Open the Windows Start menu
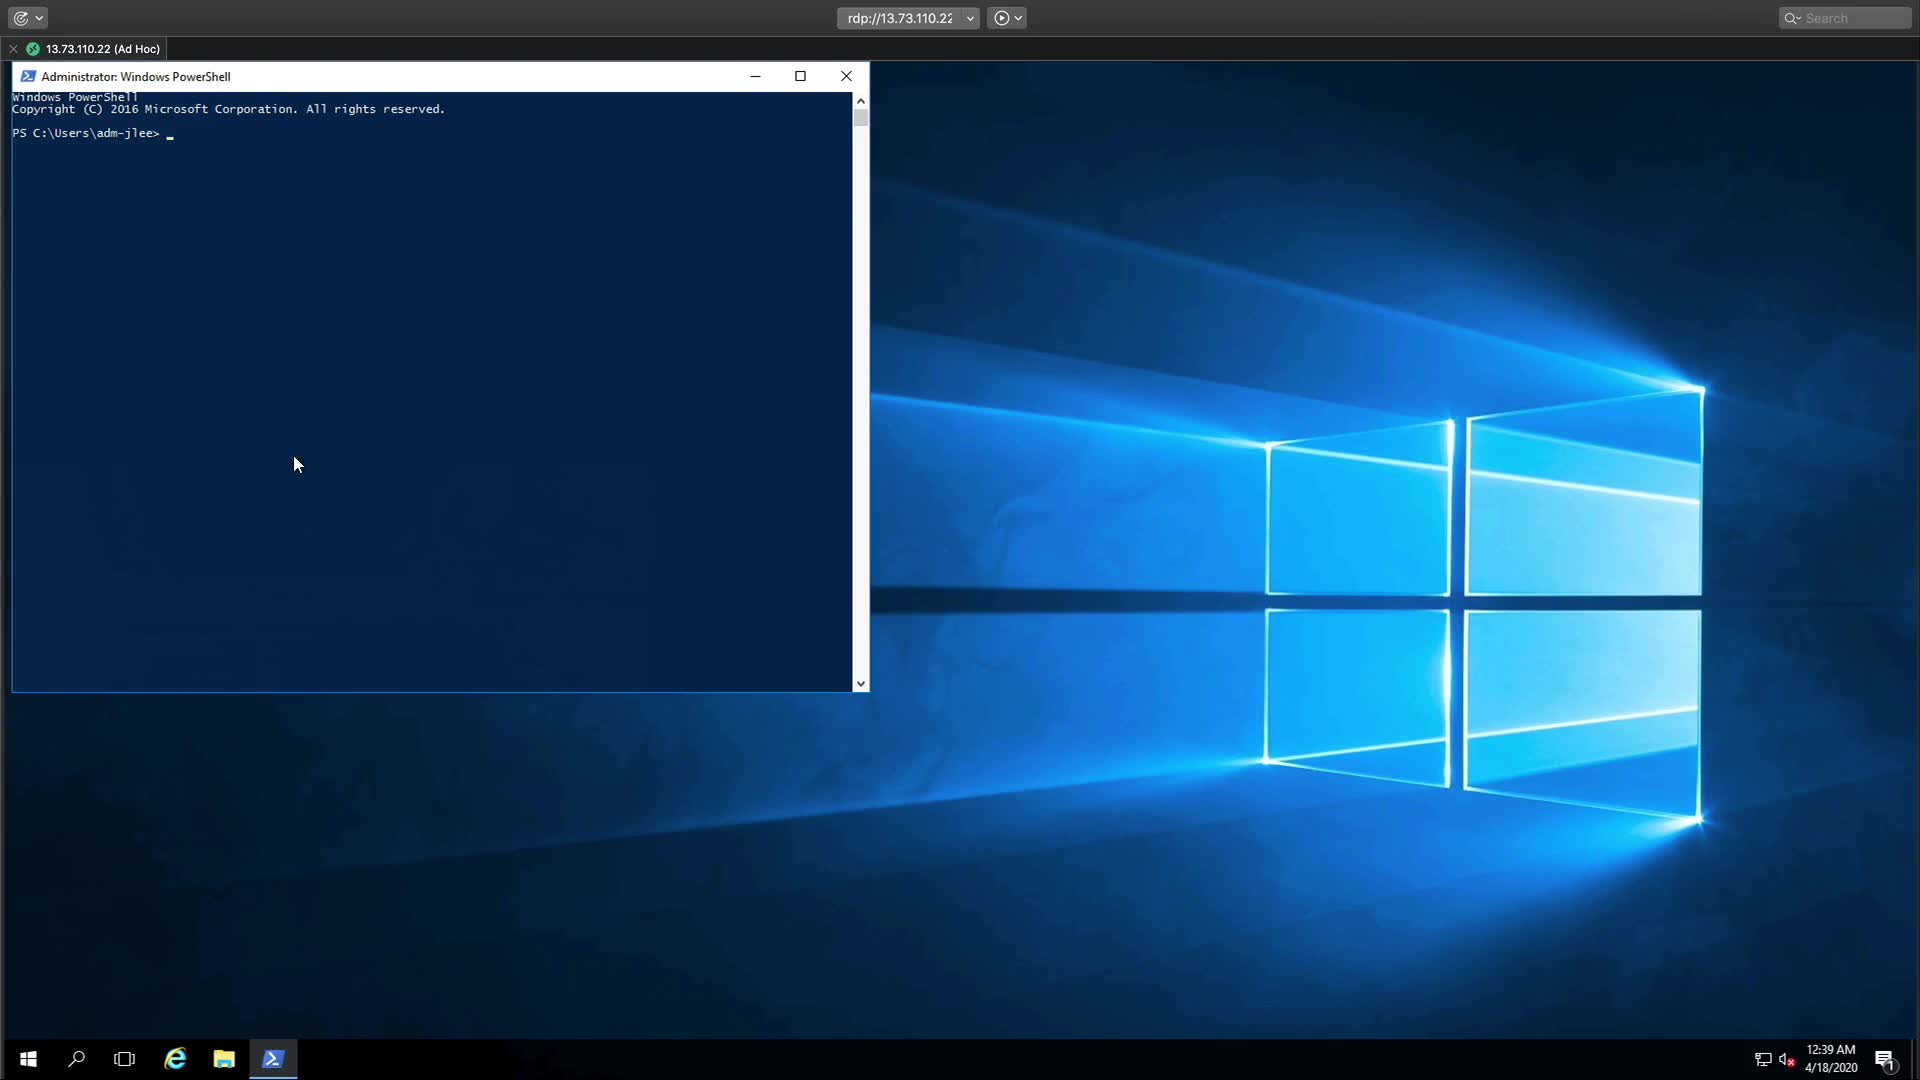The image size is (1920, 1080). coord(28,1059)
